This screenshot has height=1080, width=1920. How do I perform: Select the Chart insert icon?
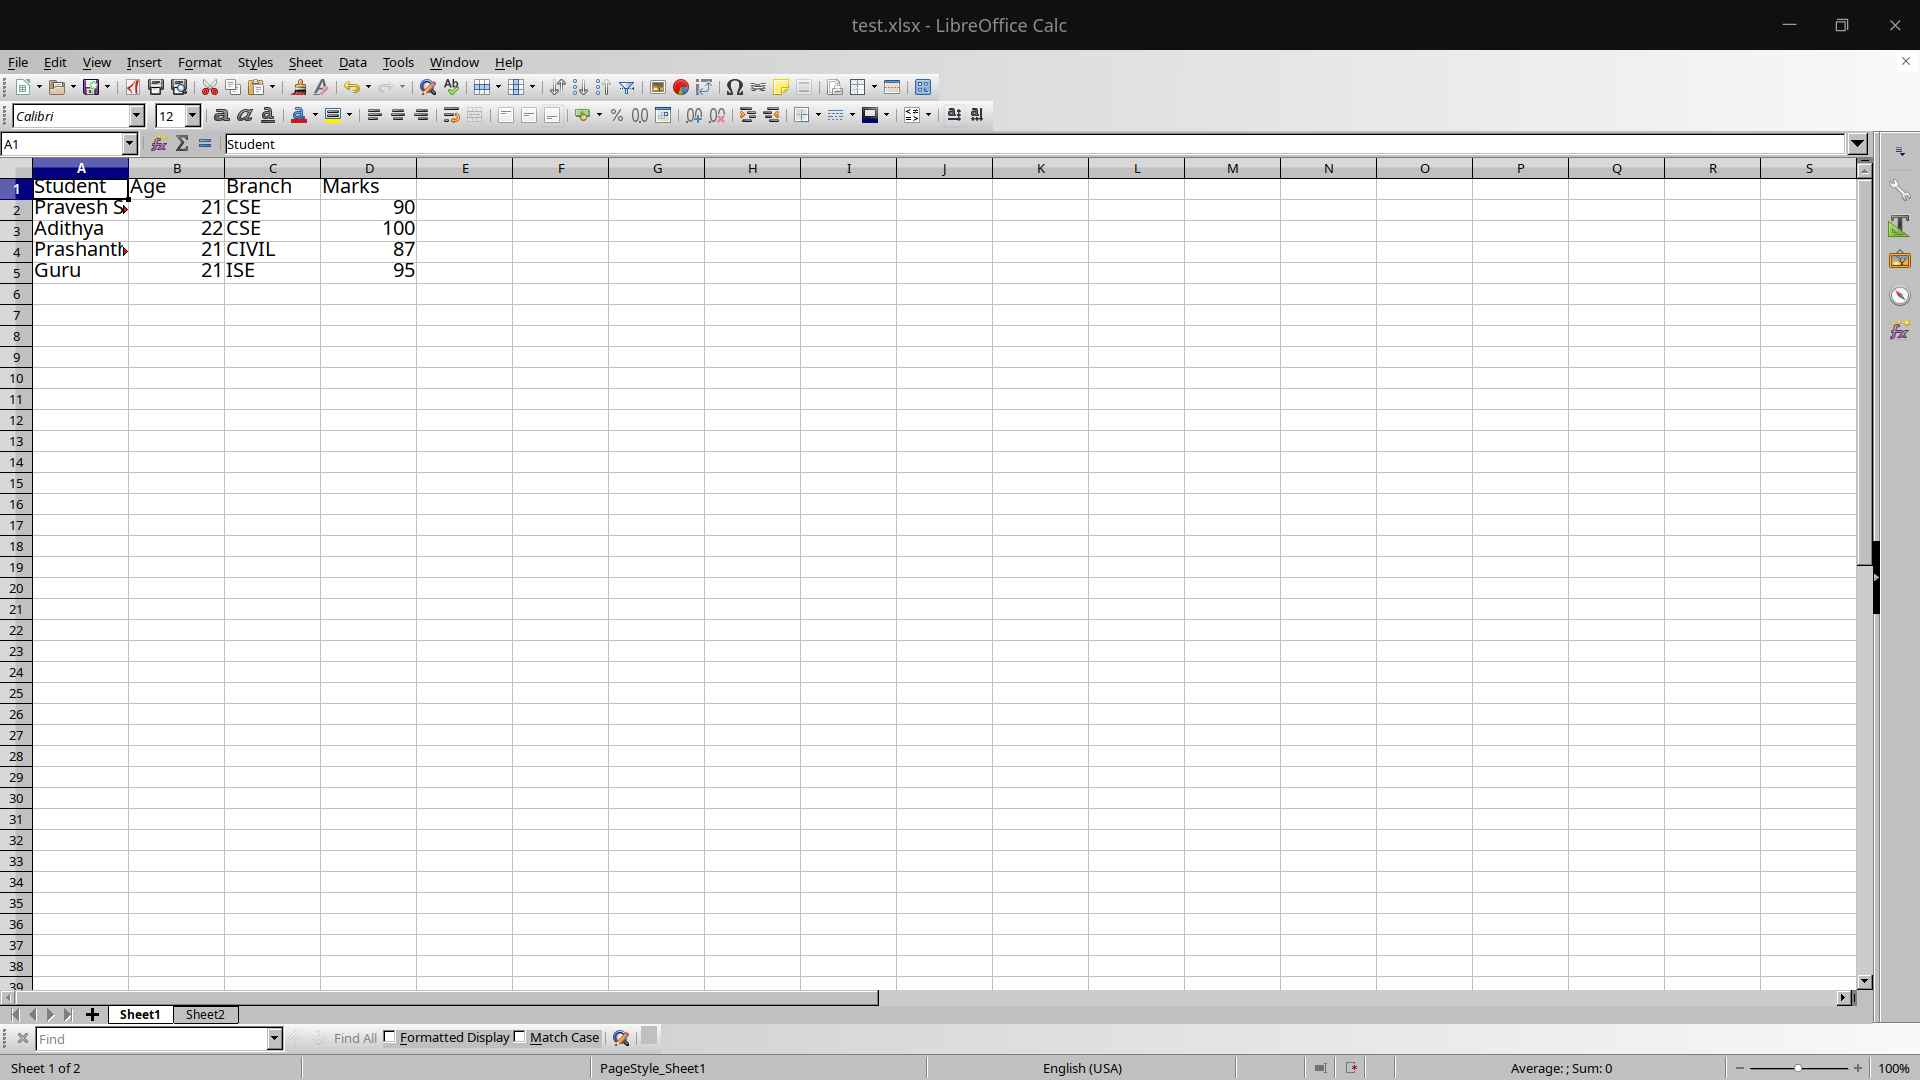682,87
